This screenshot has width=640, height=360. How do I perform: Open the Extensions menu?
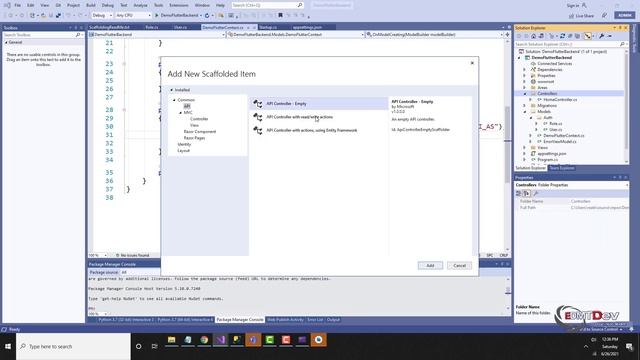[x=179, y=5]
